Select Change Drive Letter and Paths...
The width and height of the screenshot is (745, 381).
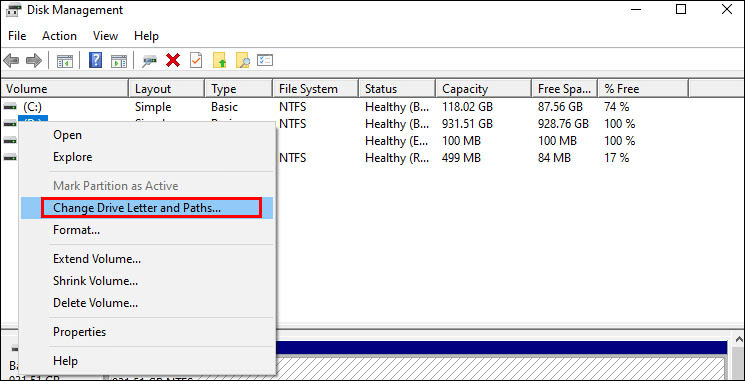[147, 208]
